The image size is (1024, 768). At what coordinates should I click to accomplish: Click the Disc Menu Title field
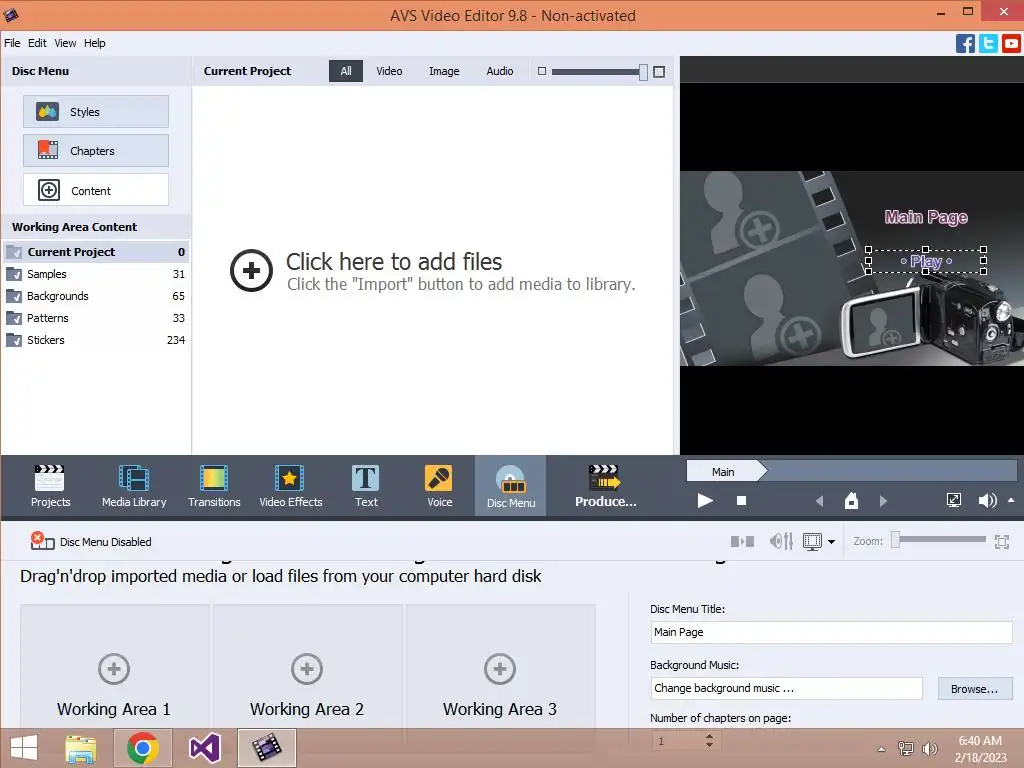coord(831,632)
